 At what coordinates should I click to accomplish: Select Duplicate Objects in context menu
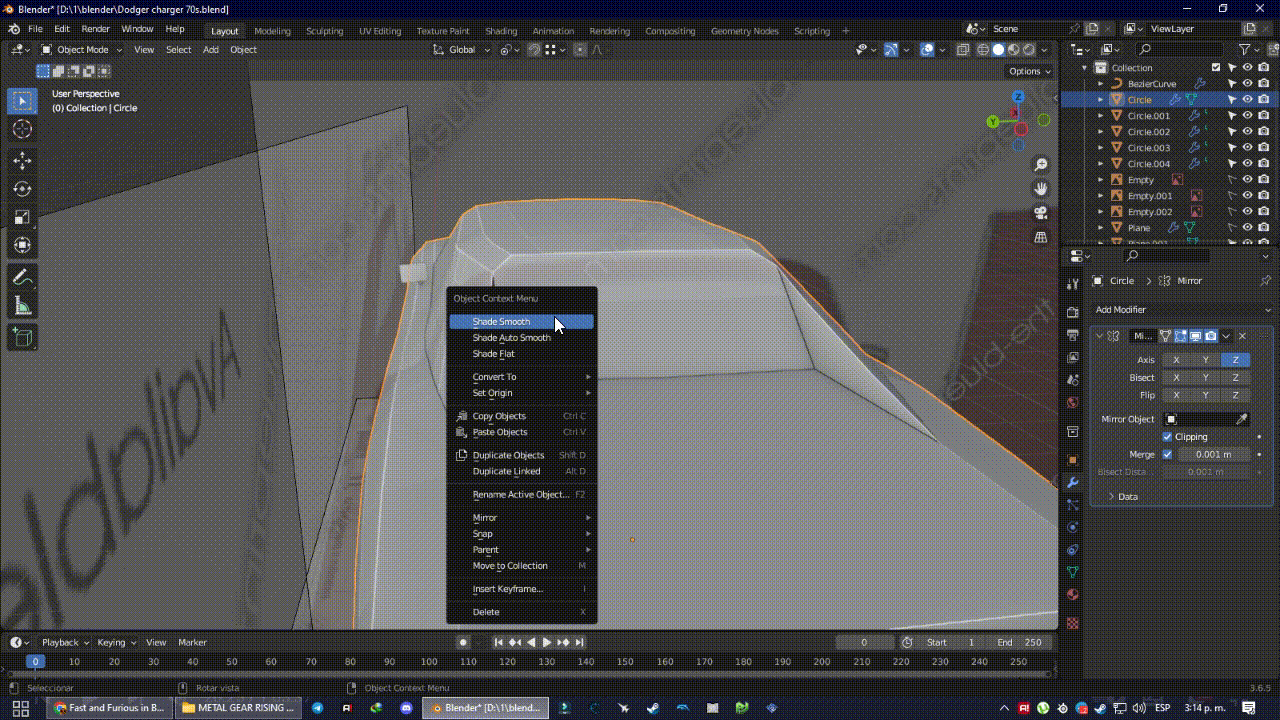coord(521,455)
